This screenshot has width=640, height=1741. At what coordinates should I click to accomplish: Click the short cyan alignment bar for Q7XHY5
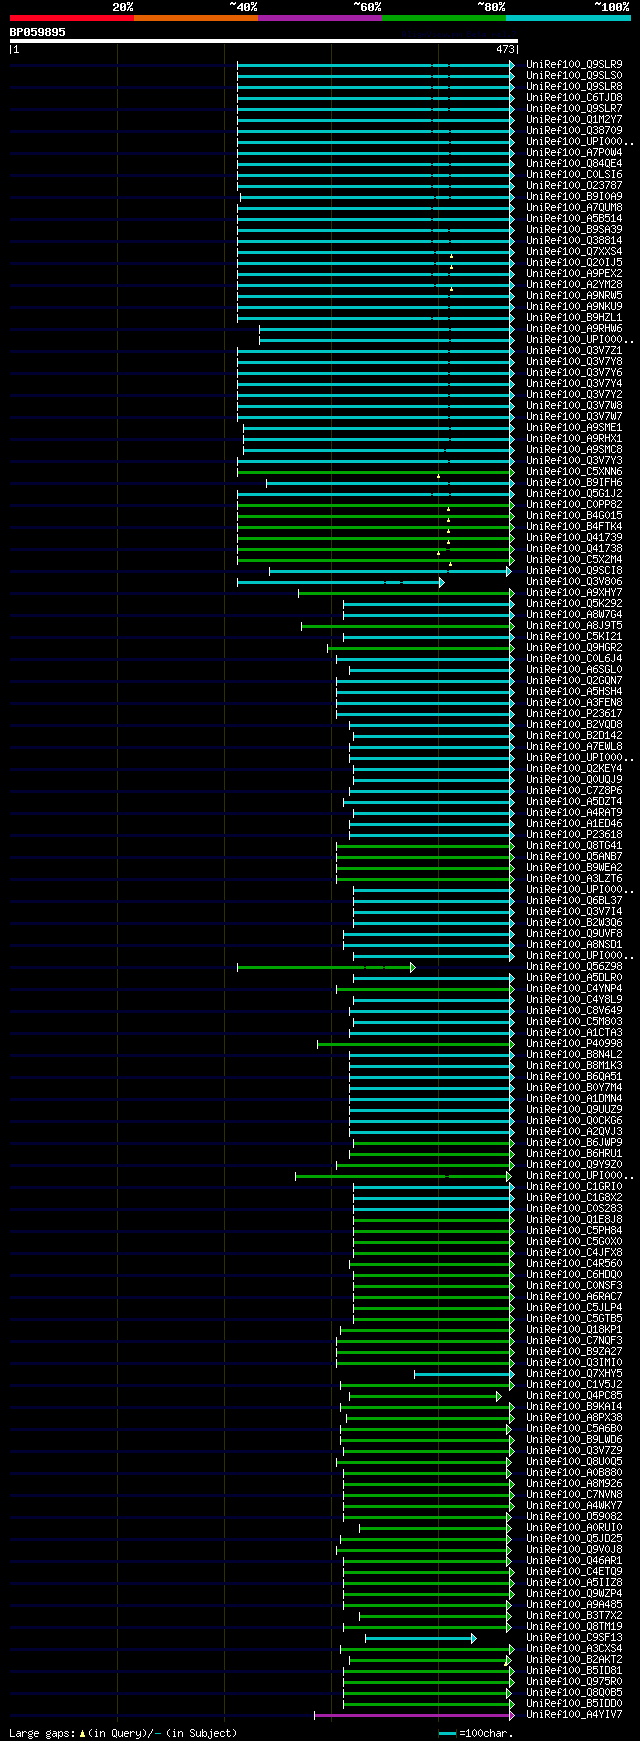click(464, 1374)
